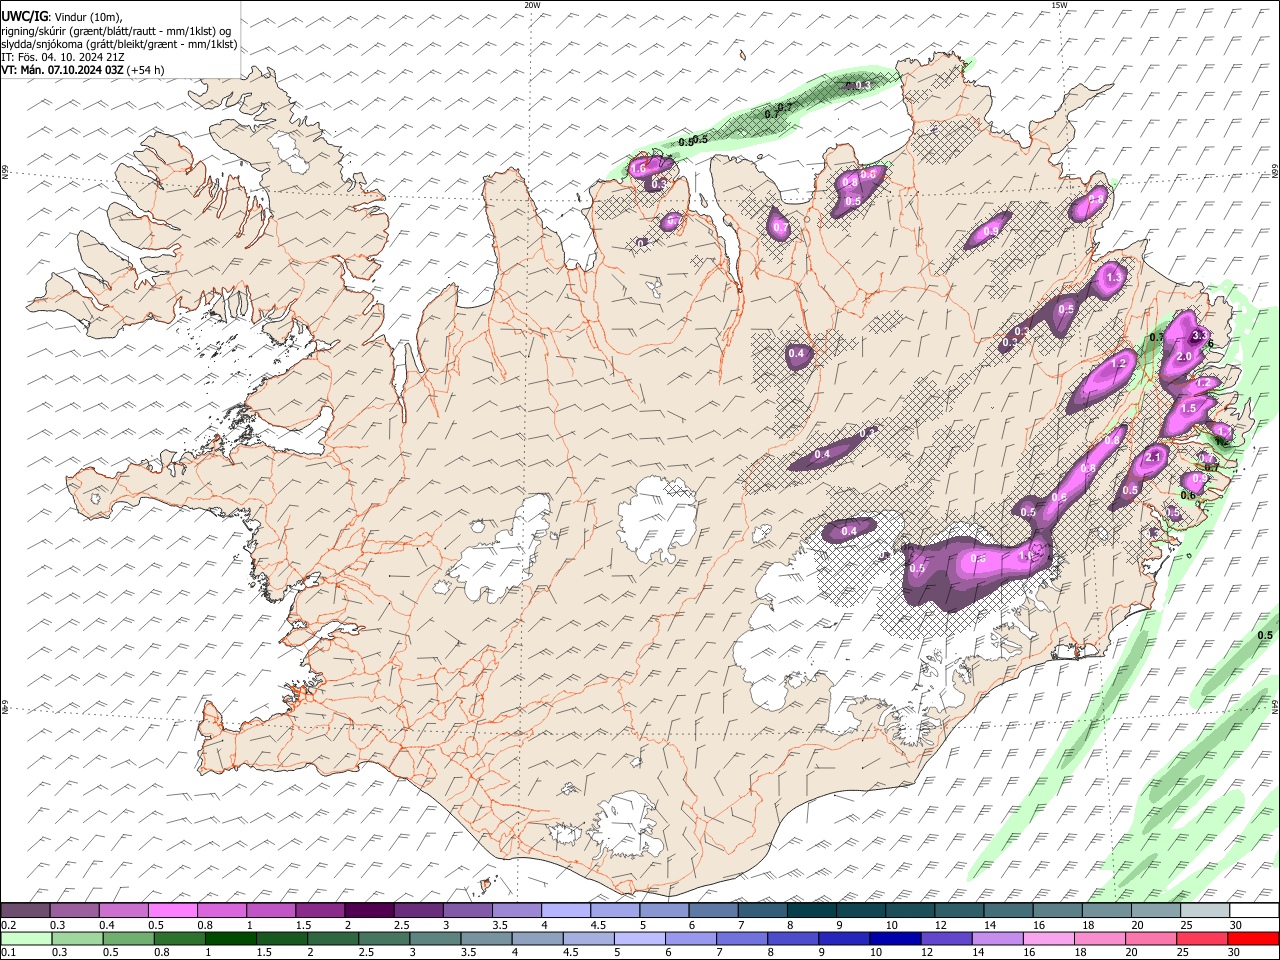Click the light periwinkle 5 rain scale swatch

tap(638, 938)
